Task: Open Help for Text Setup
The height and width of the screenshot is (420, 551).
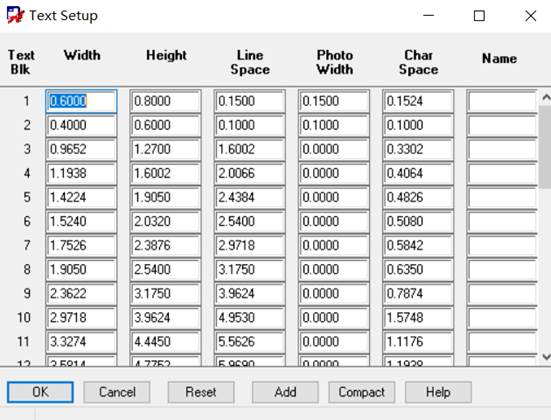Action: (438, 392)
